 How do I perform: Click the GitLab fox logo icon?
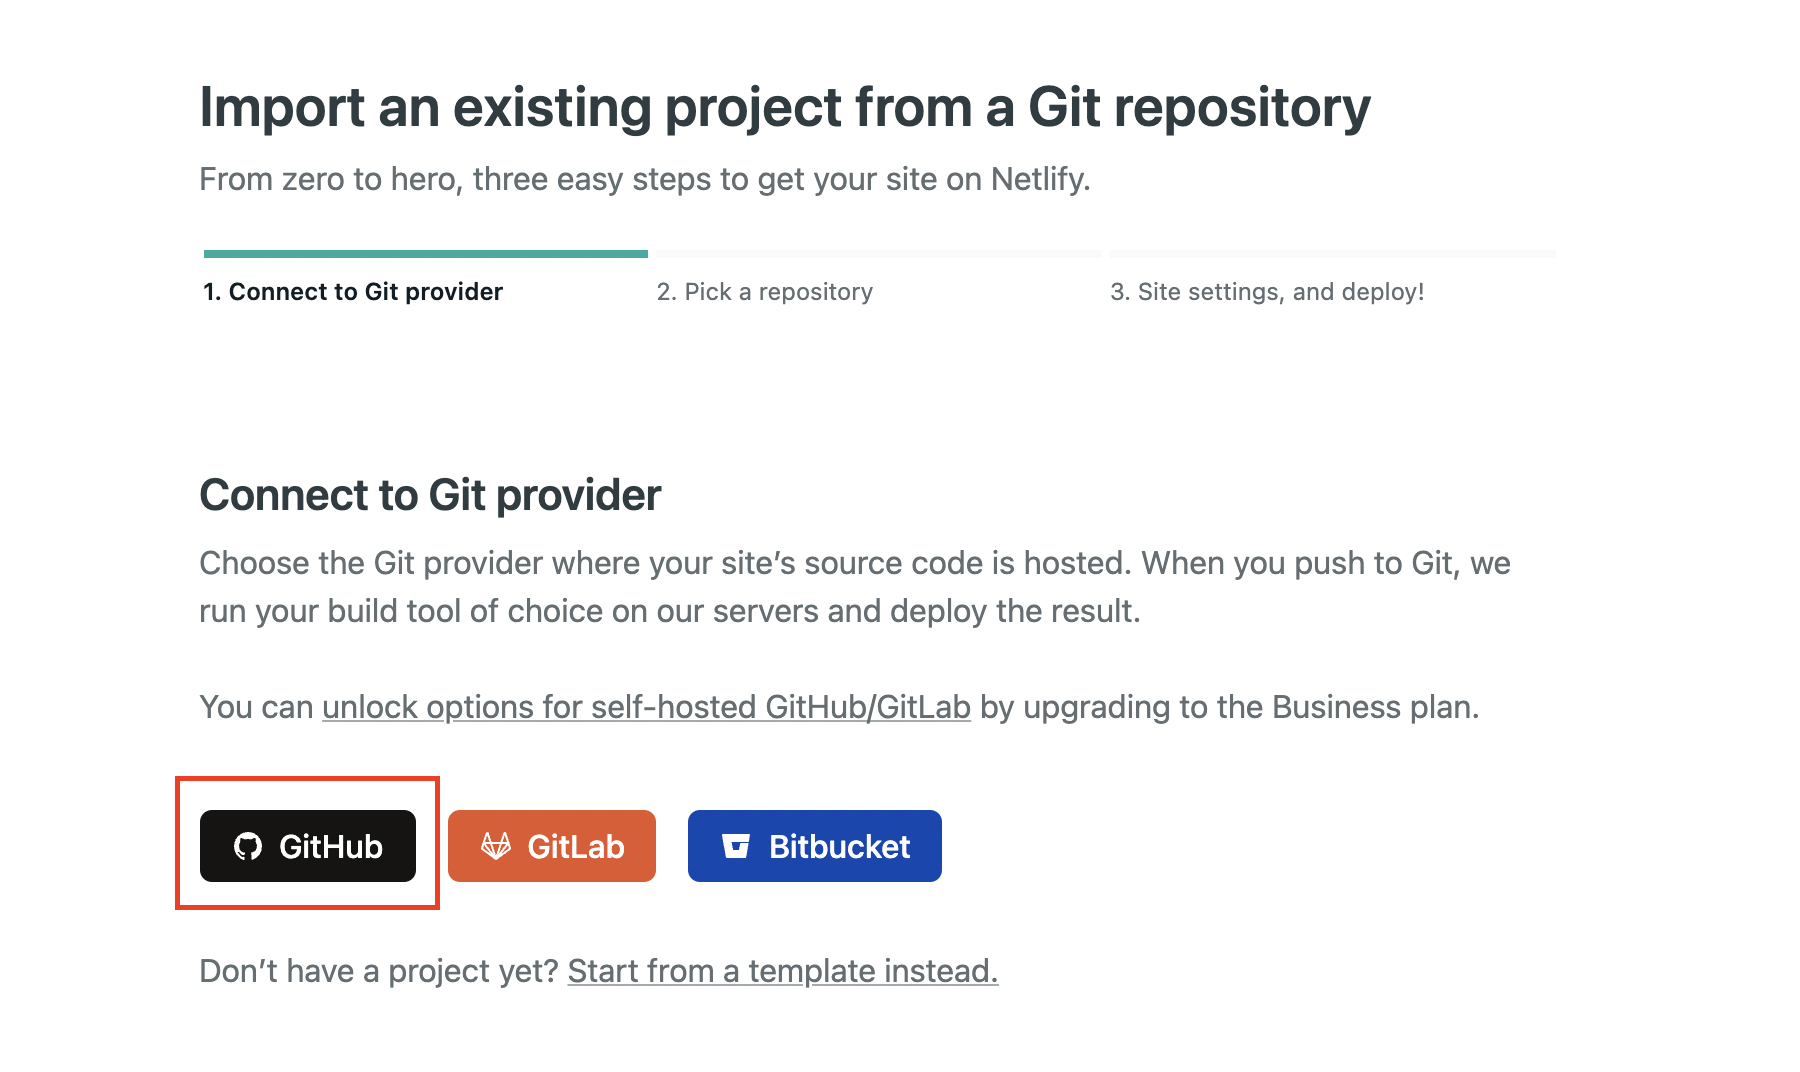click(496, 847)
